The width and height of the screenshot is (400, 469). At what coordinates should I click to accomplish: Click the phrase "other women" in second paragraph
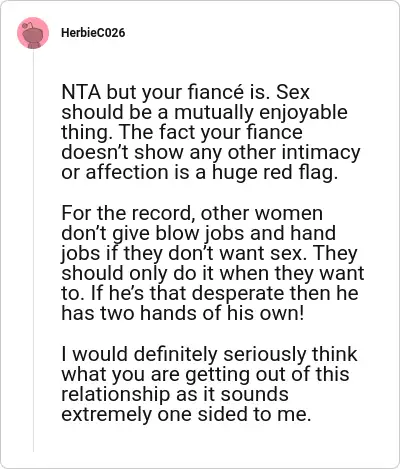(262, 213)
